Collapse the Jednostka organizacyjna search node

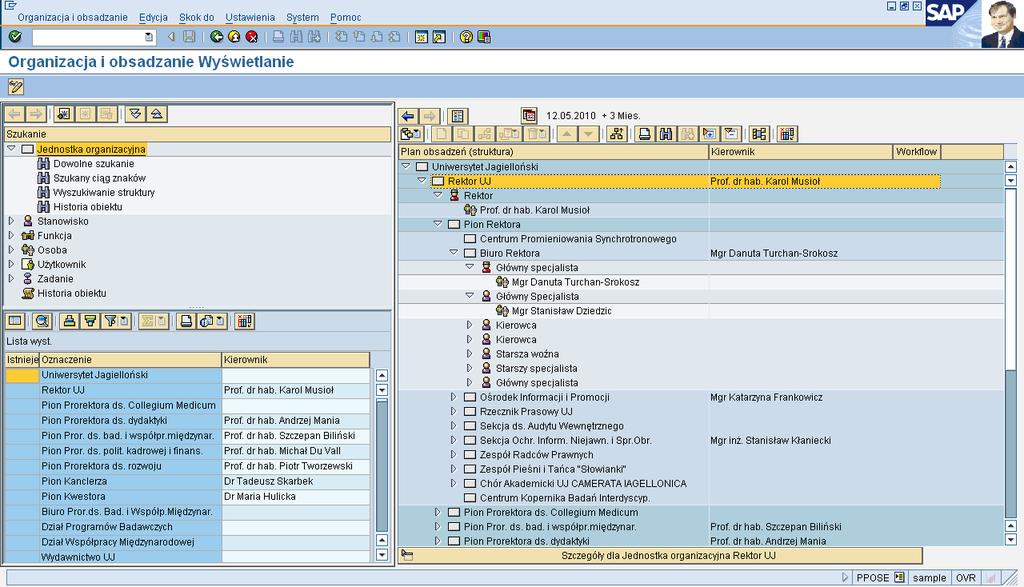(x=11, y=149)
